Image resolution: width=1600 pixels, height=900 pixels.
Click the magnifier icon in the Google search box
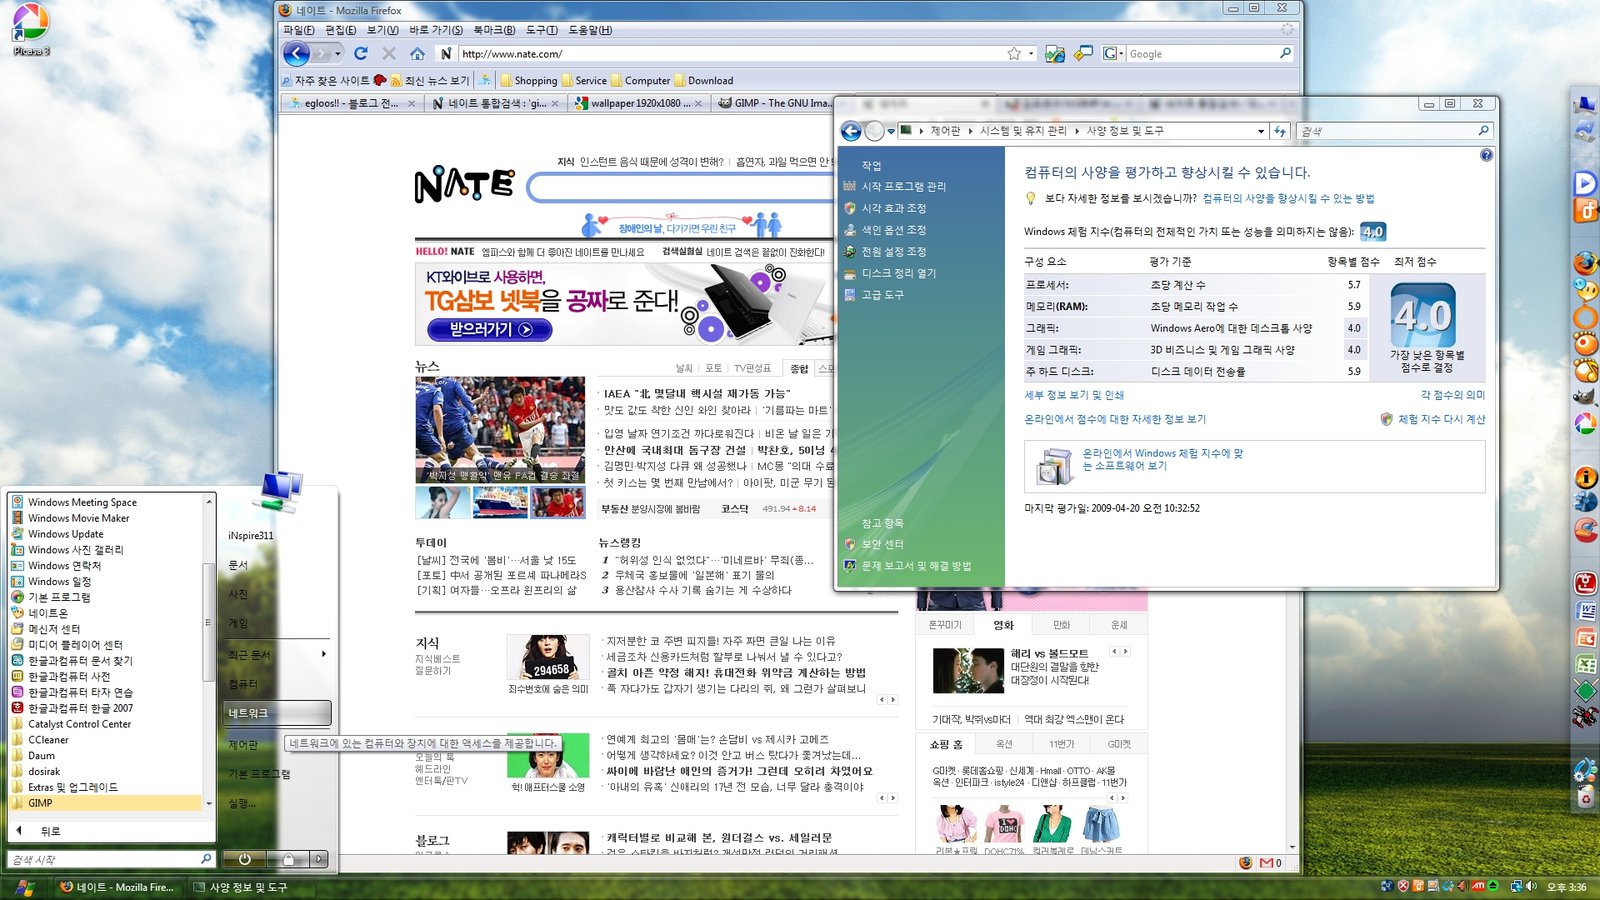coord(1285,54)
